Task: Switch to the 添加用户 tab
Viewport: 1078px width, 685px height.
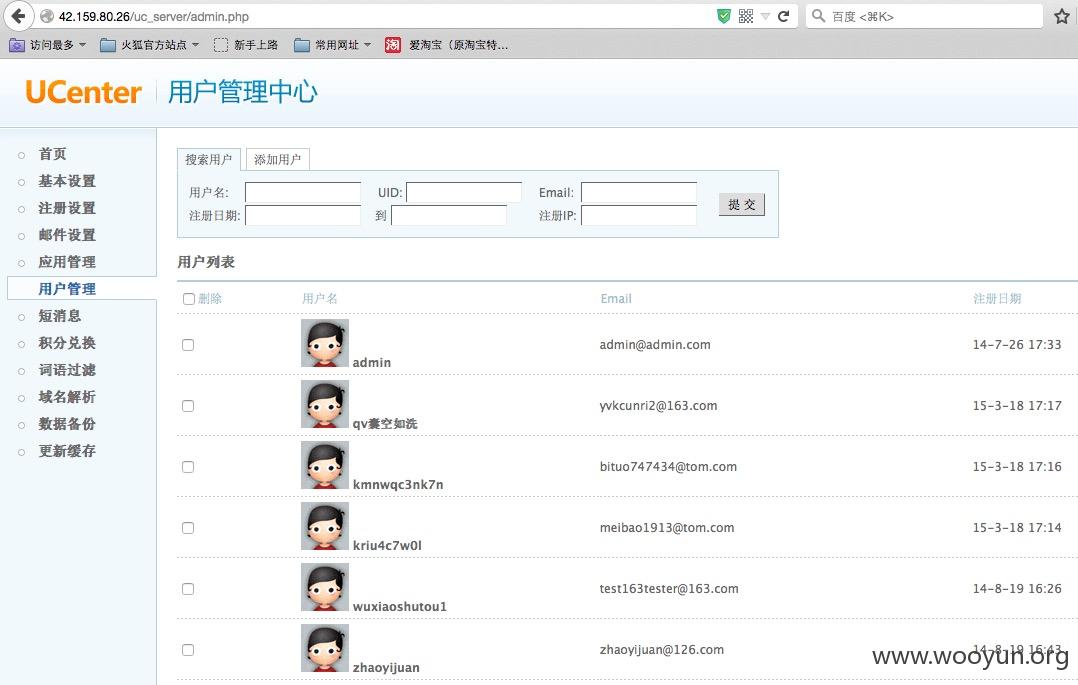Action: pos(278,160)
